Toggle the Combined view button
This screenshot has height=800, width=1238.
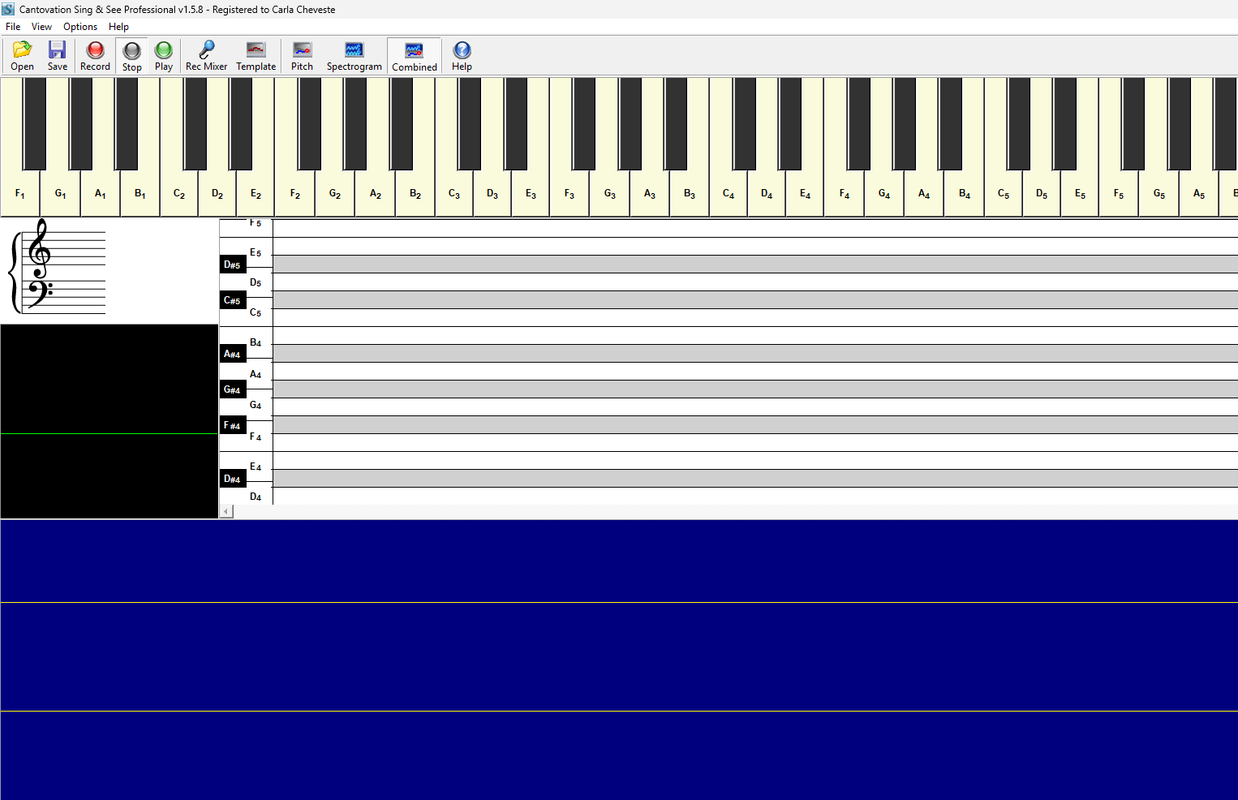point(414,56)
